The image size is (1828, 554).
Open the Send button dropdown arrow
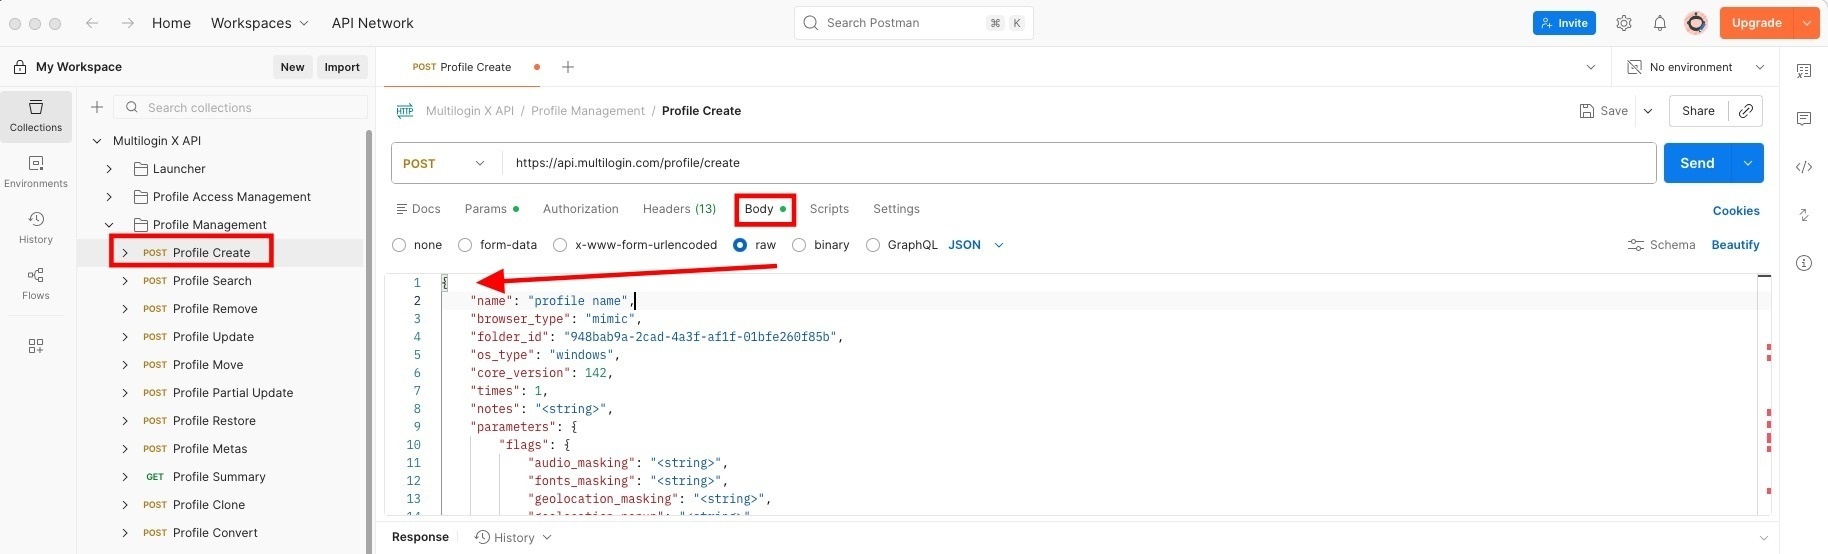tap(1747, 163)
